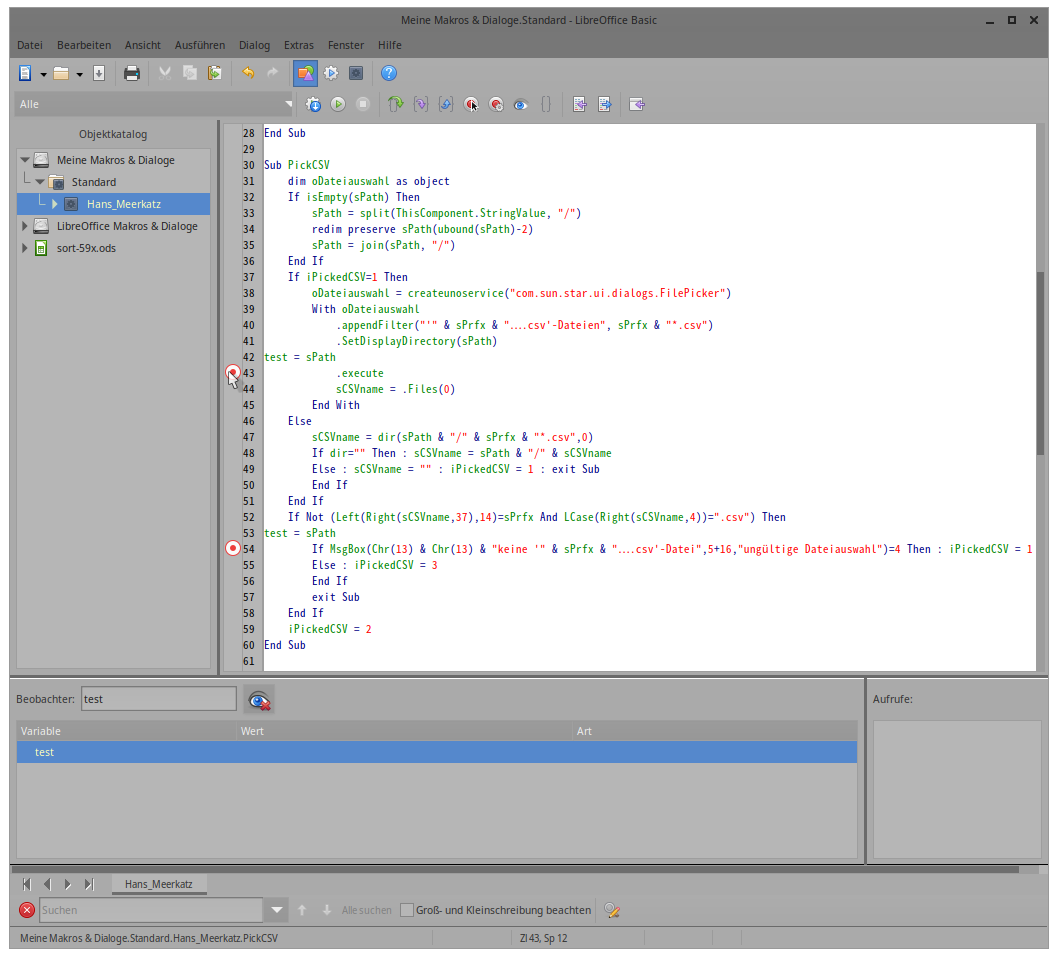
Task: Open the Suchen field history dropdown
Action: pos(276,911)
